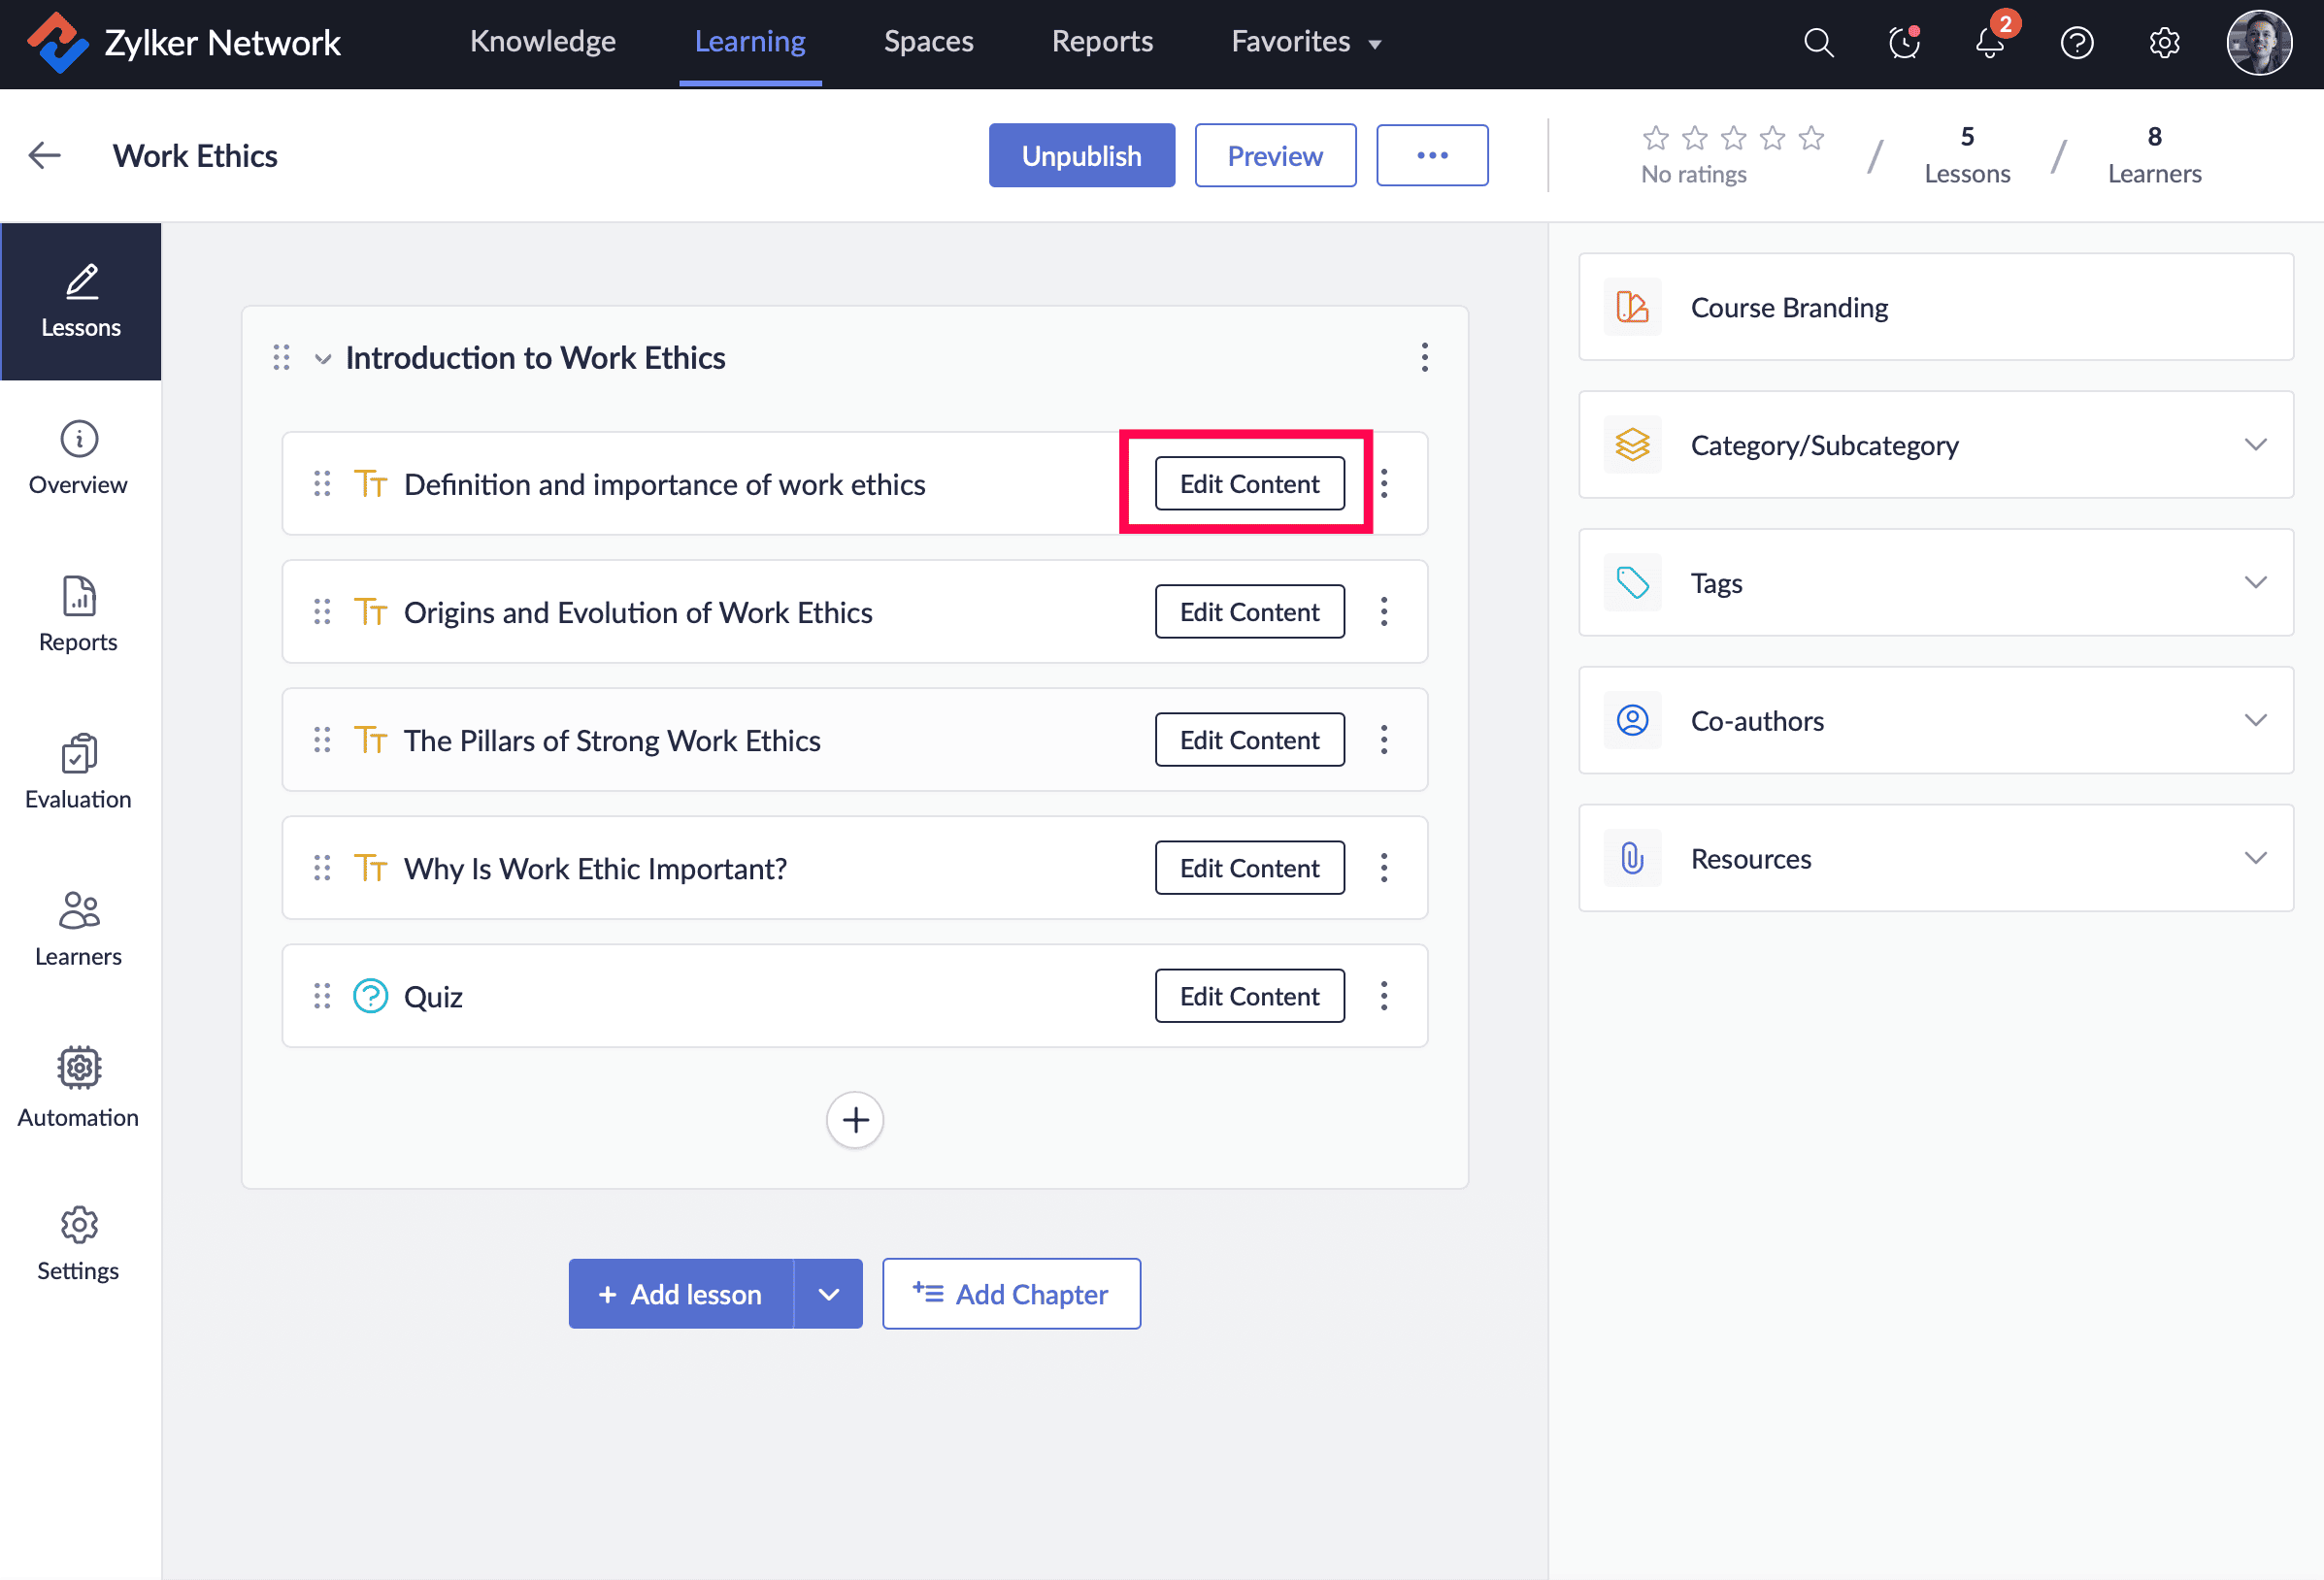Rate course with the fifth star
The image size is (2324, 1580).
(x=1811, y=137)
